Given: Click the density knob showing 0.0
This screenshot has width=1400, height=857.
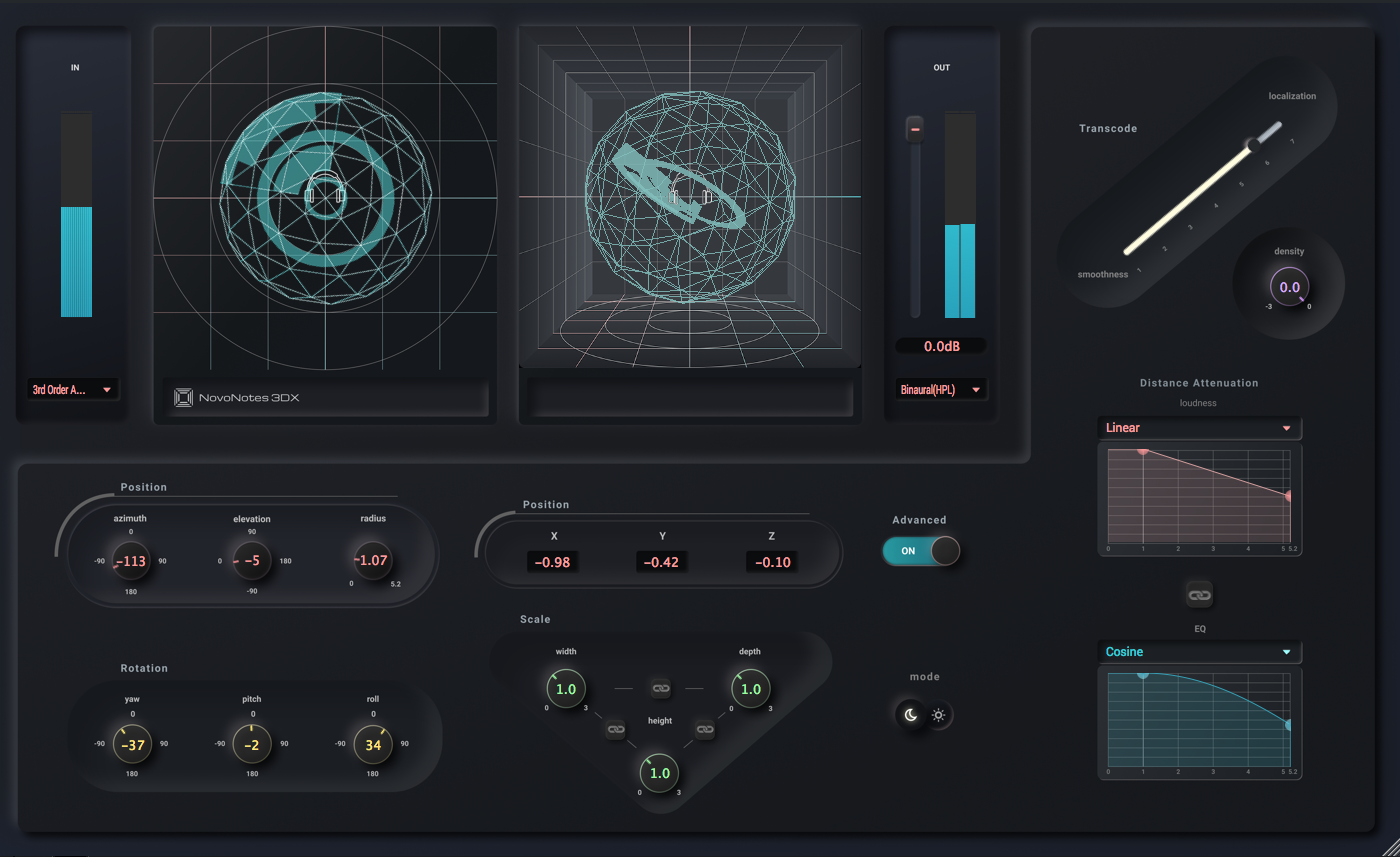Looking at the screenshot, I should tap(1289, 287).
